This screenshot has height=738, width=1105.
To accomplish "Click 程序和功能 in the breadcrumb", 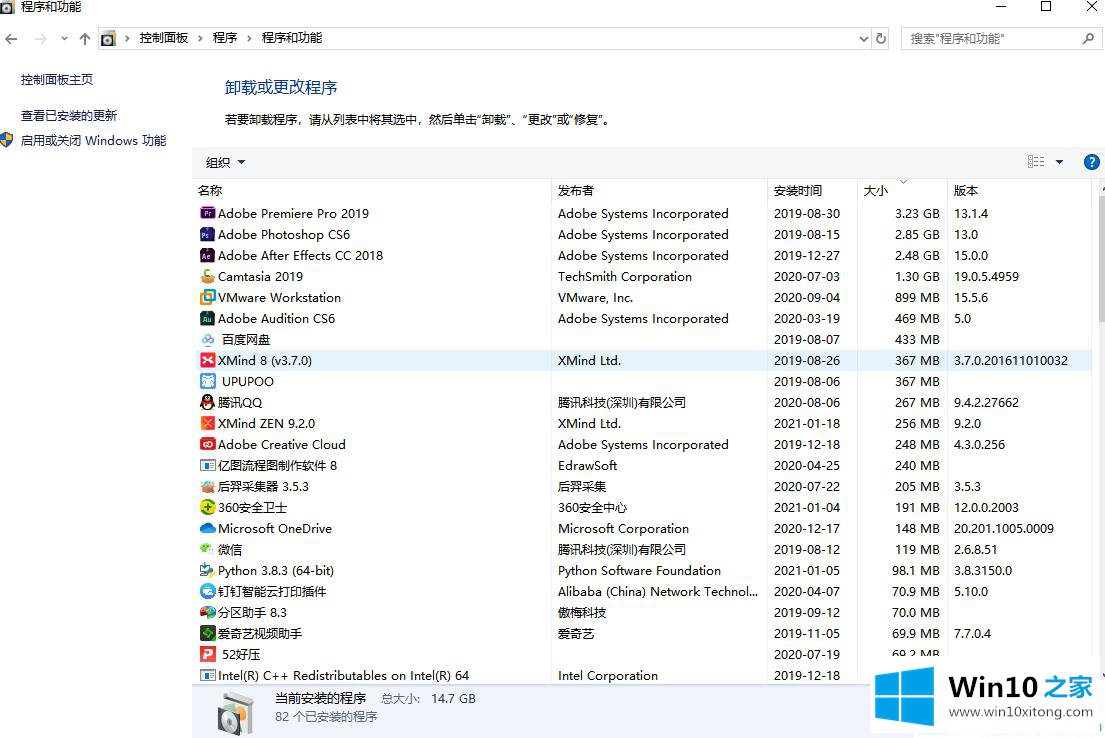I will (292, 38).
